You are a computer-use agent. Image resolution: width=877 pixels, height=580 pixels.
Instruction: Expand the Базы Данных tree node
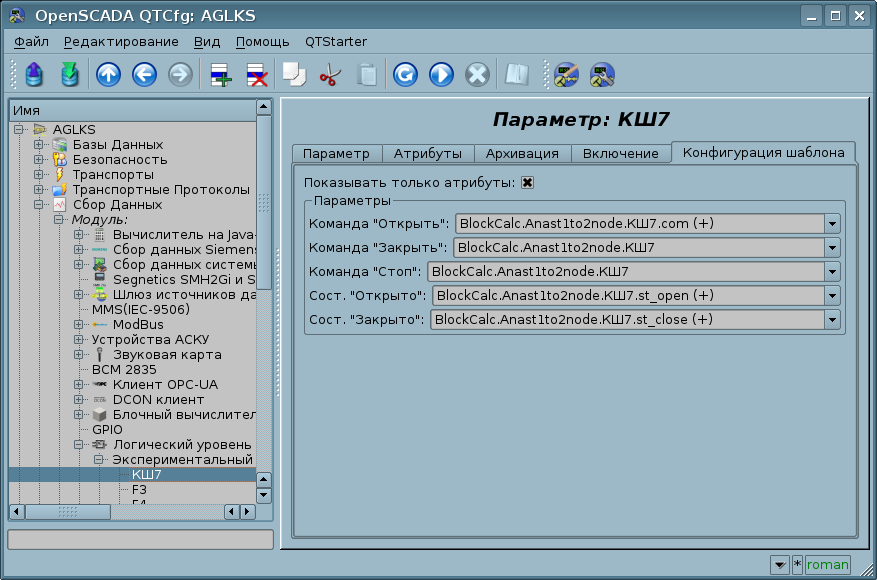(x=39, y=145)
